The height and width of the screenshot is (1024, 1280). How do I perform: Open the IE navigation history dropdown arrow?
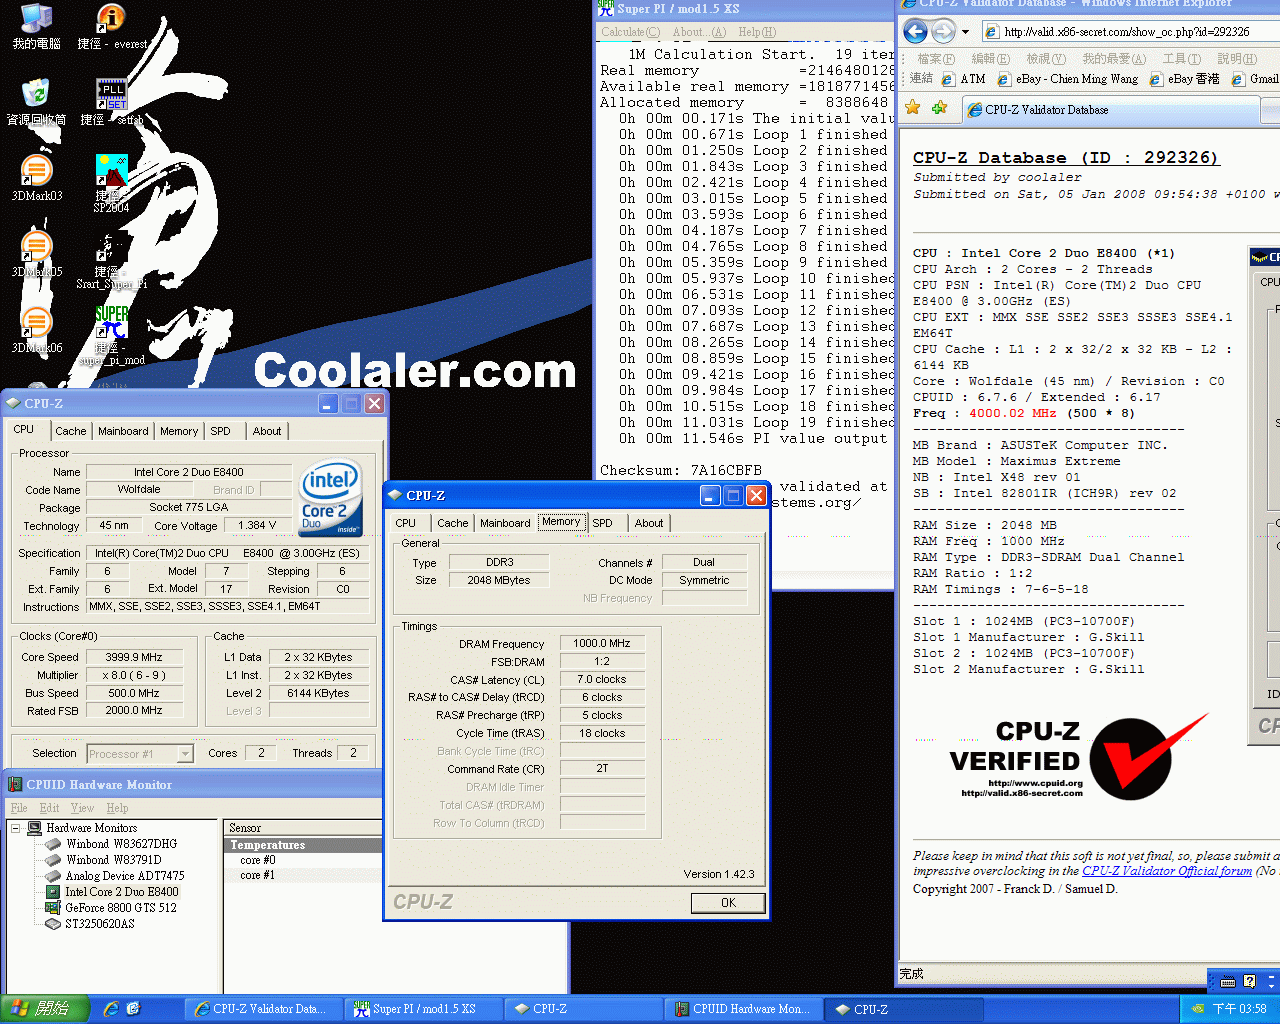(x=965, y=32)
